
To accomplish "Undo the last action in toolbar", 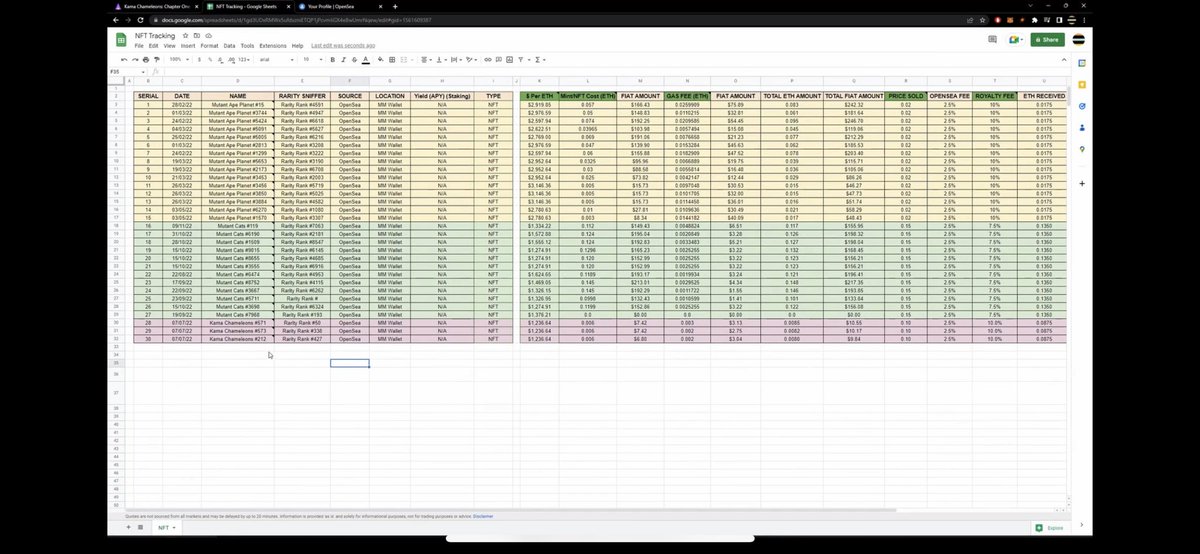I will click(123, 59).
